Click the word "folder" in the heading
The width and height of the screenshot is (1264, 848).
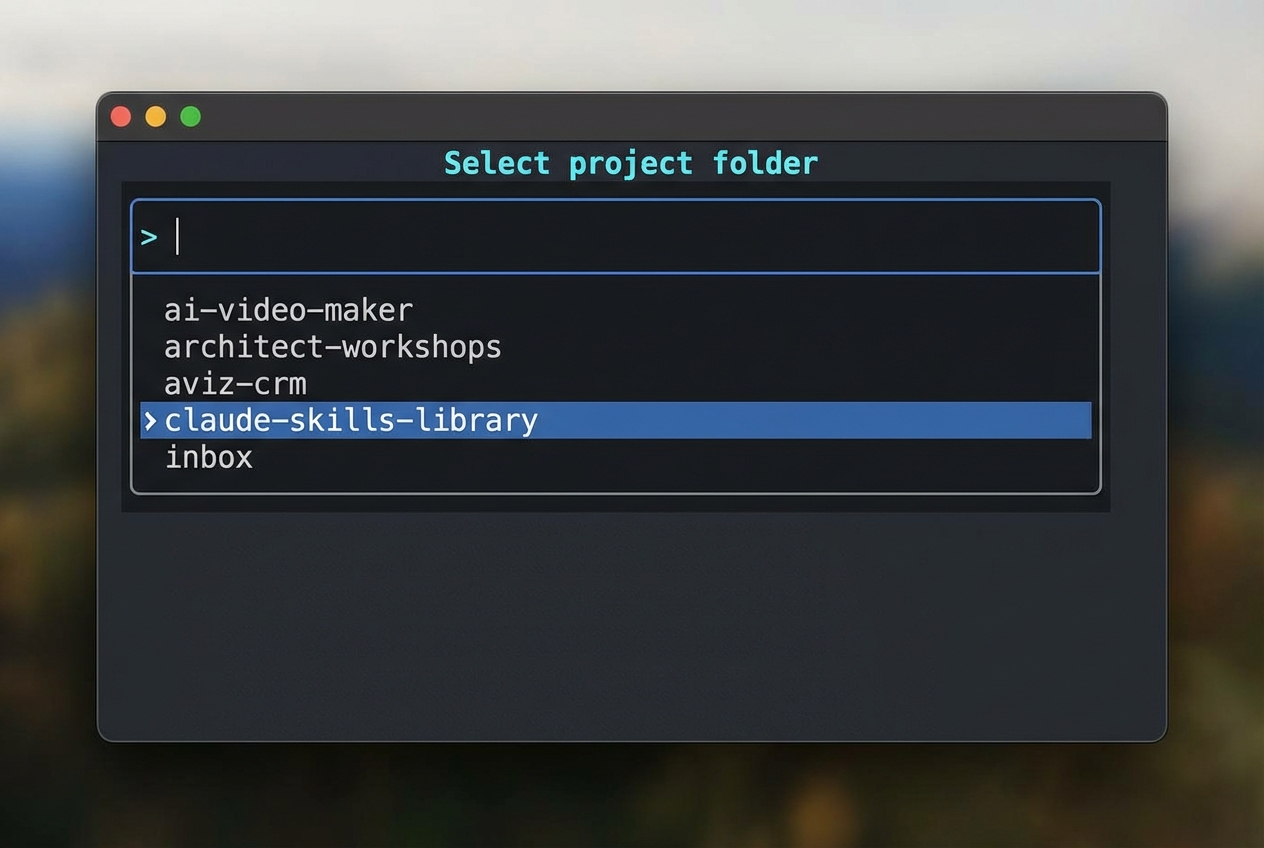(765, 163)
